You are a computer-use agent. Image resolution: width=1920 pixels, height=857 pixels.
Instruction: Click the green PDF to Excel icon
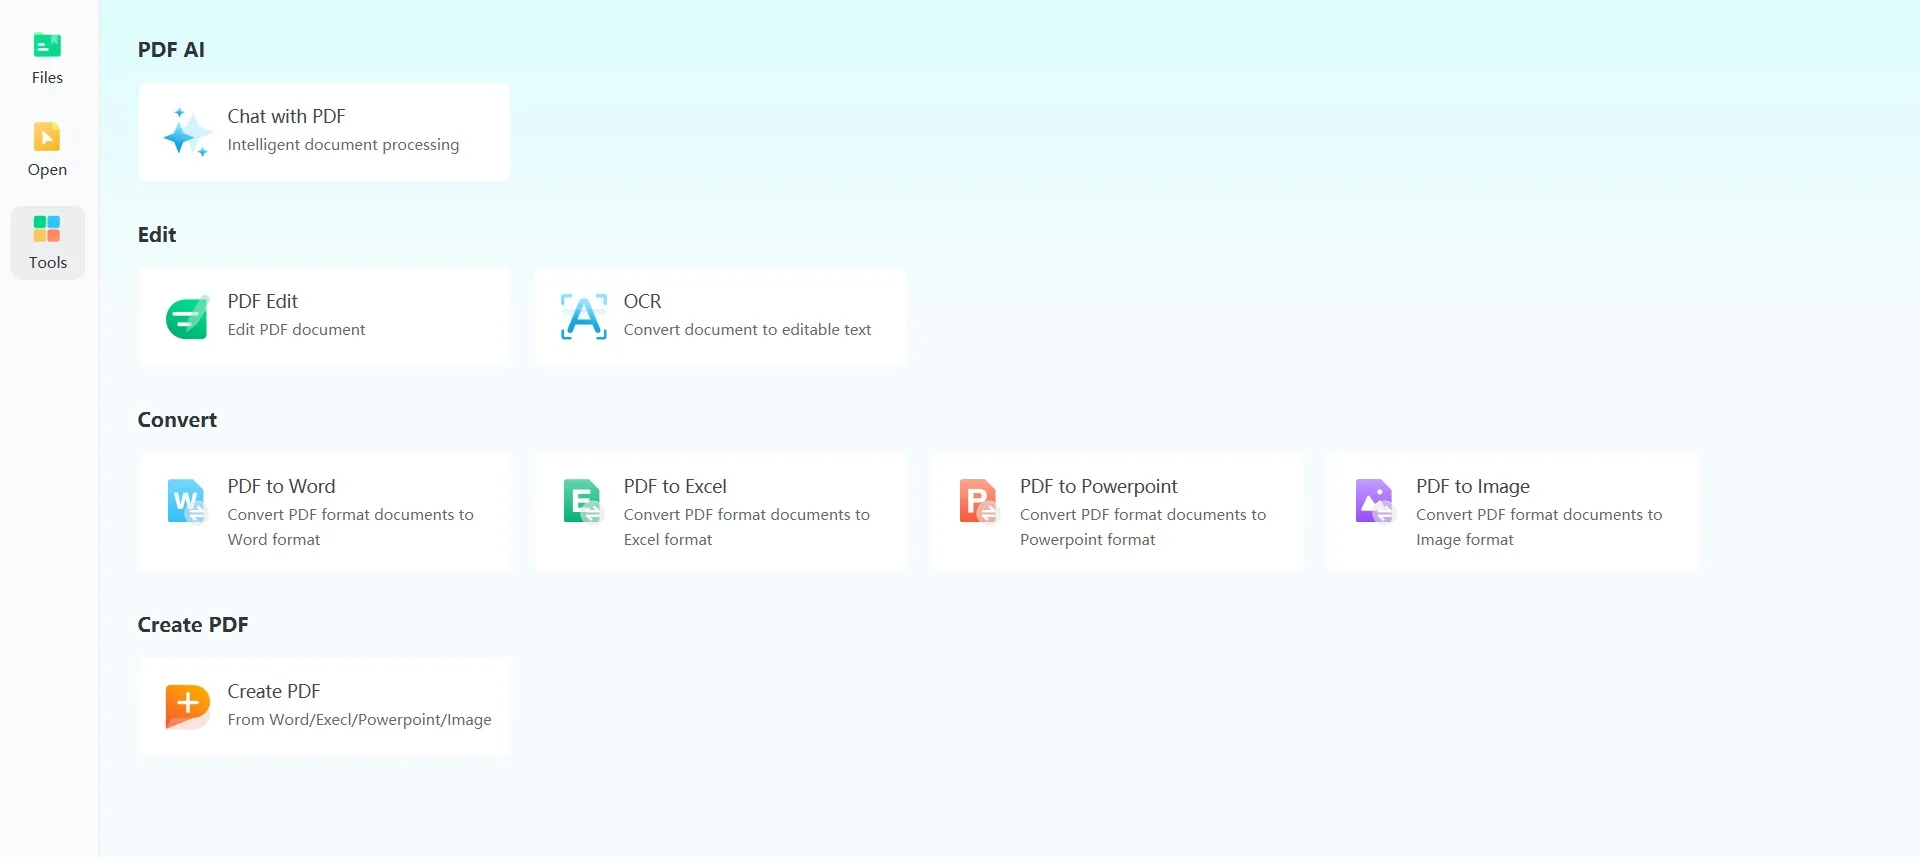583,501
